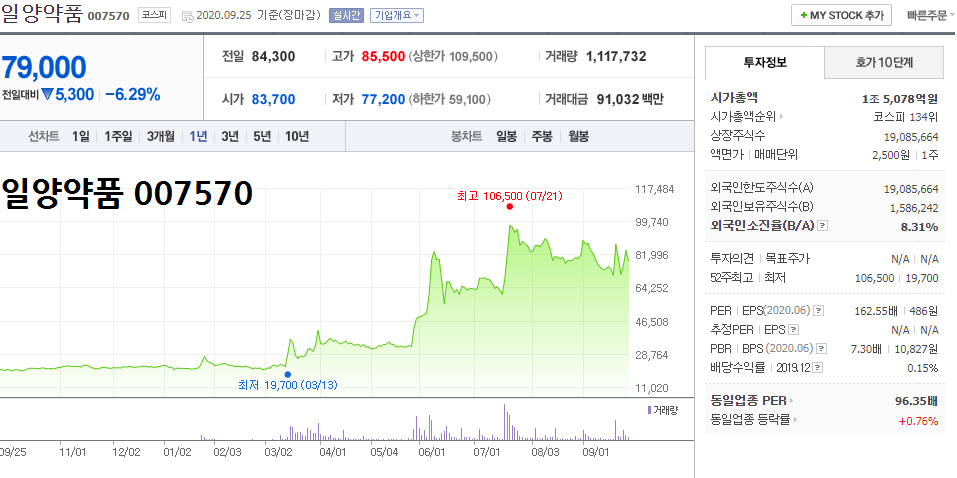Switch to the 호가10단계 tab

click(884, 62)
